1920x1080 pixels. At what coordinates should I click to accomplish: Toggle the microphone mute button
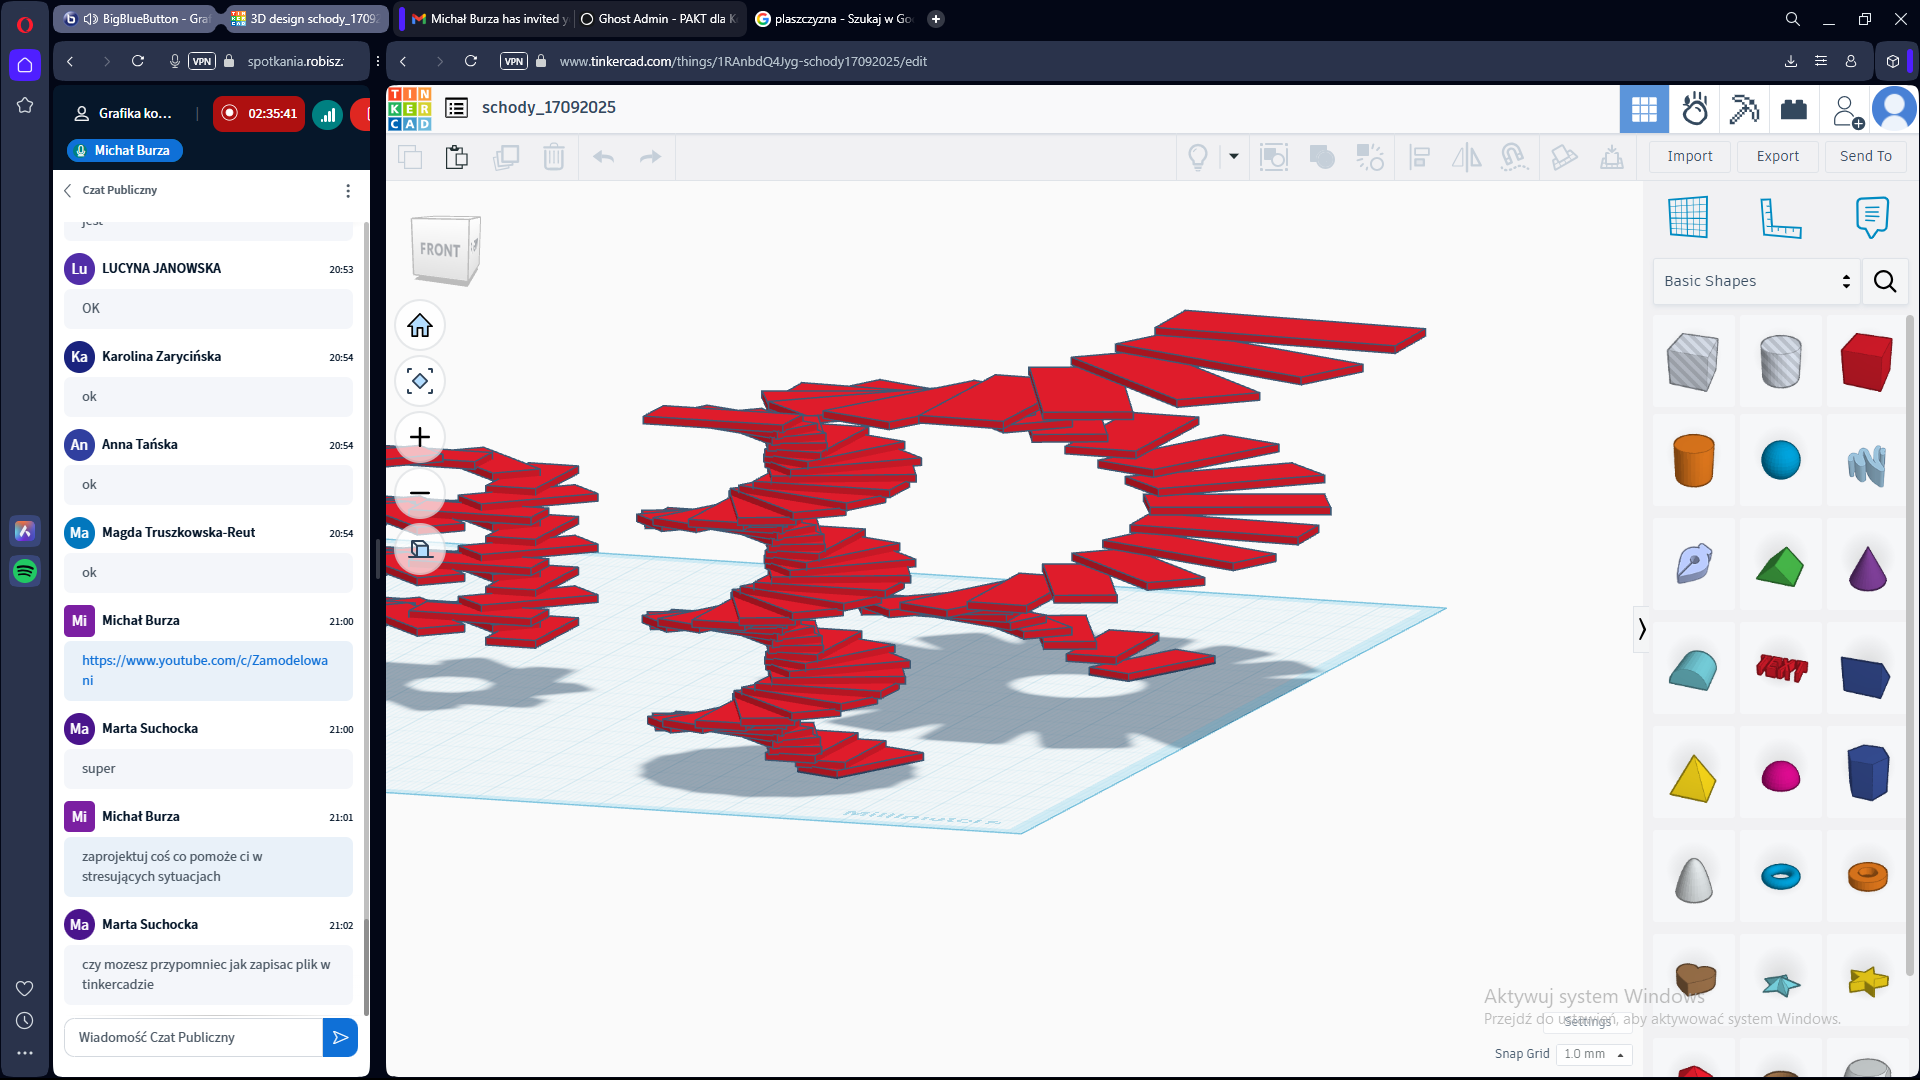(175, 61)
